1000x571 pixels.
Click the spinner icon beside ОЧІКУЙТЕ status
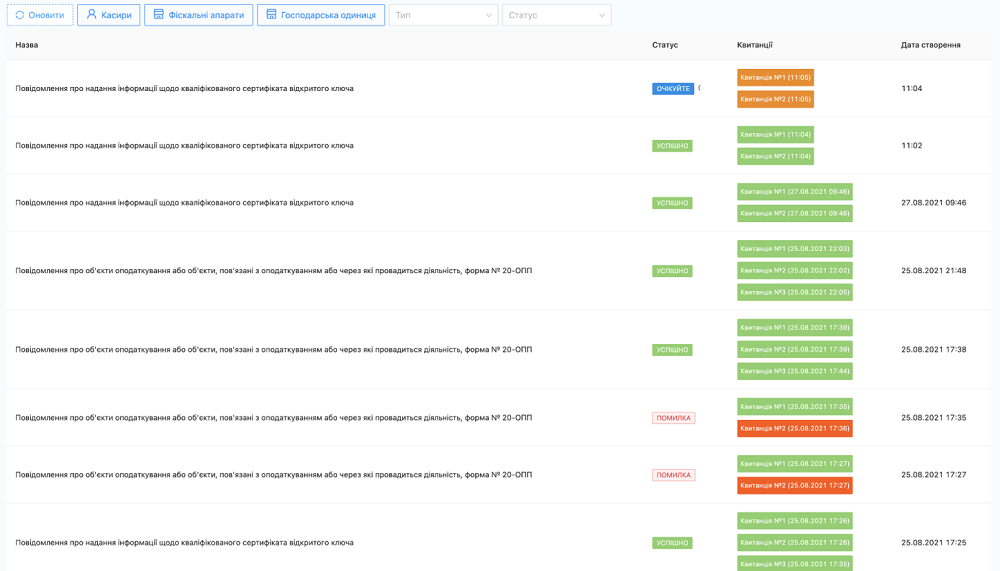[699, 88]
